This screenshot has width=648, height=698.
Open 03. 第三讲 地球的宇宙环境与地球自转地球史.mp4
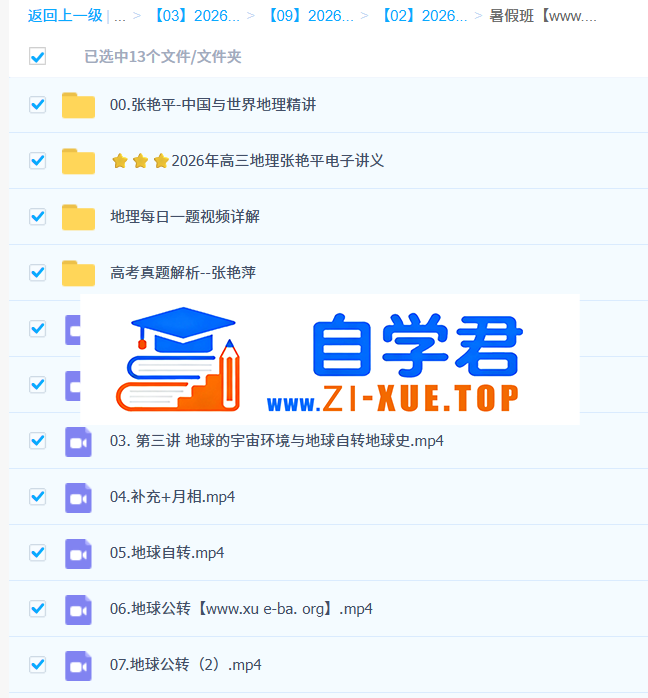click(277, 441)
